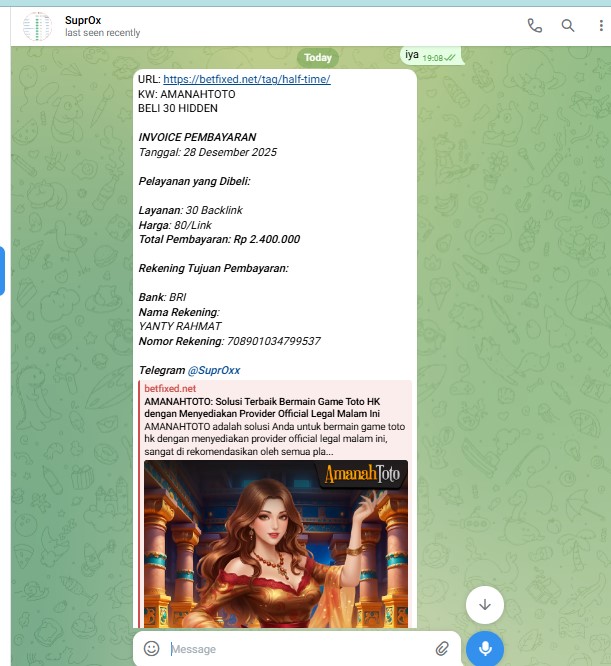The height and width of the screenshot is (666, 611).
Task: Open the three-dot more options menu
Action: pyautogui.click(x=599, y=26)
